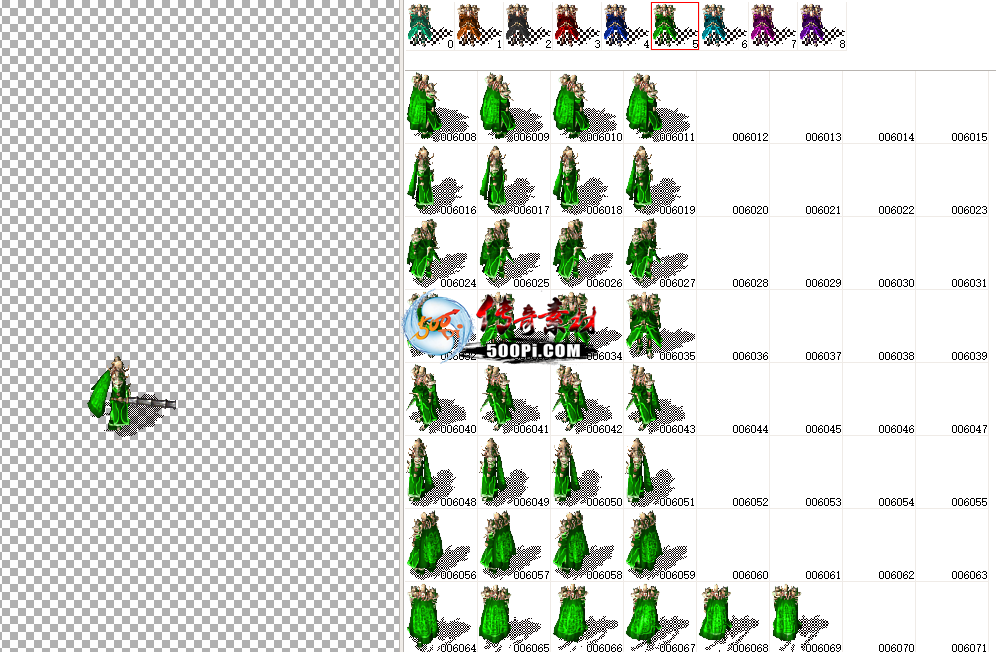Open sprite frame 006050

coord(587,472)
